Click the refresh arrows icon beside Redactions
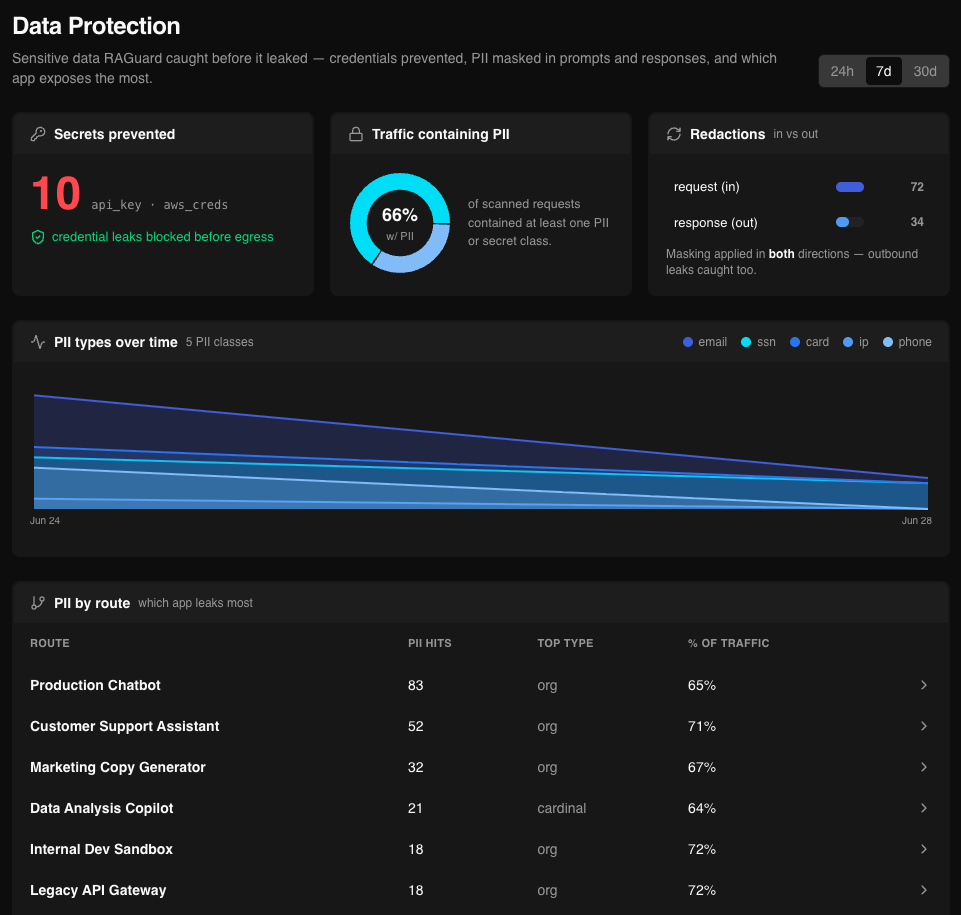Viewport: 961px width, 915px height. tap(674, 134)
